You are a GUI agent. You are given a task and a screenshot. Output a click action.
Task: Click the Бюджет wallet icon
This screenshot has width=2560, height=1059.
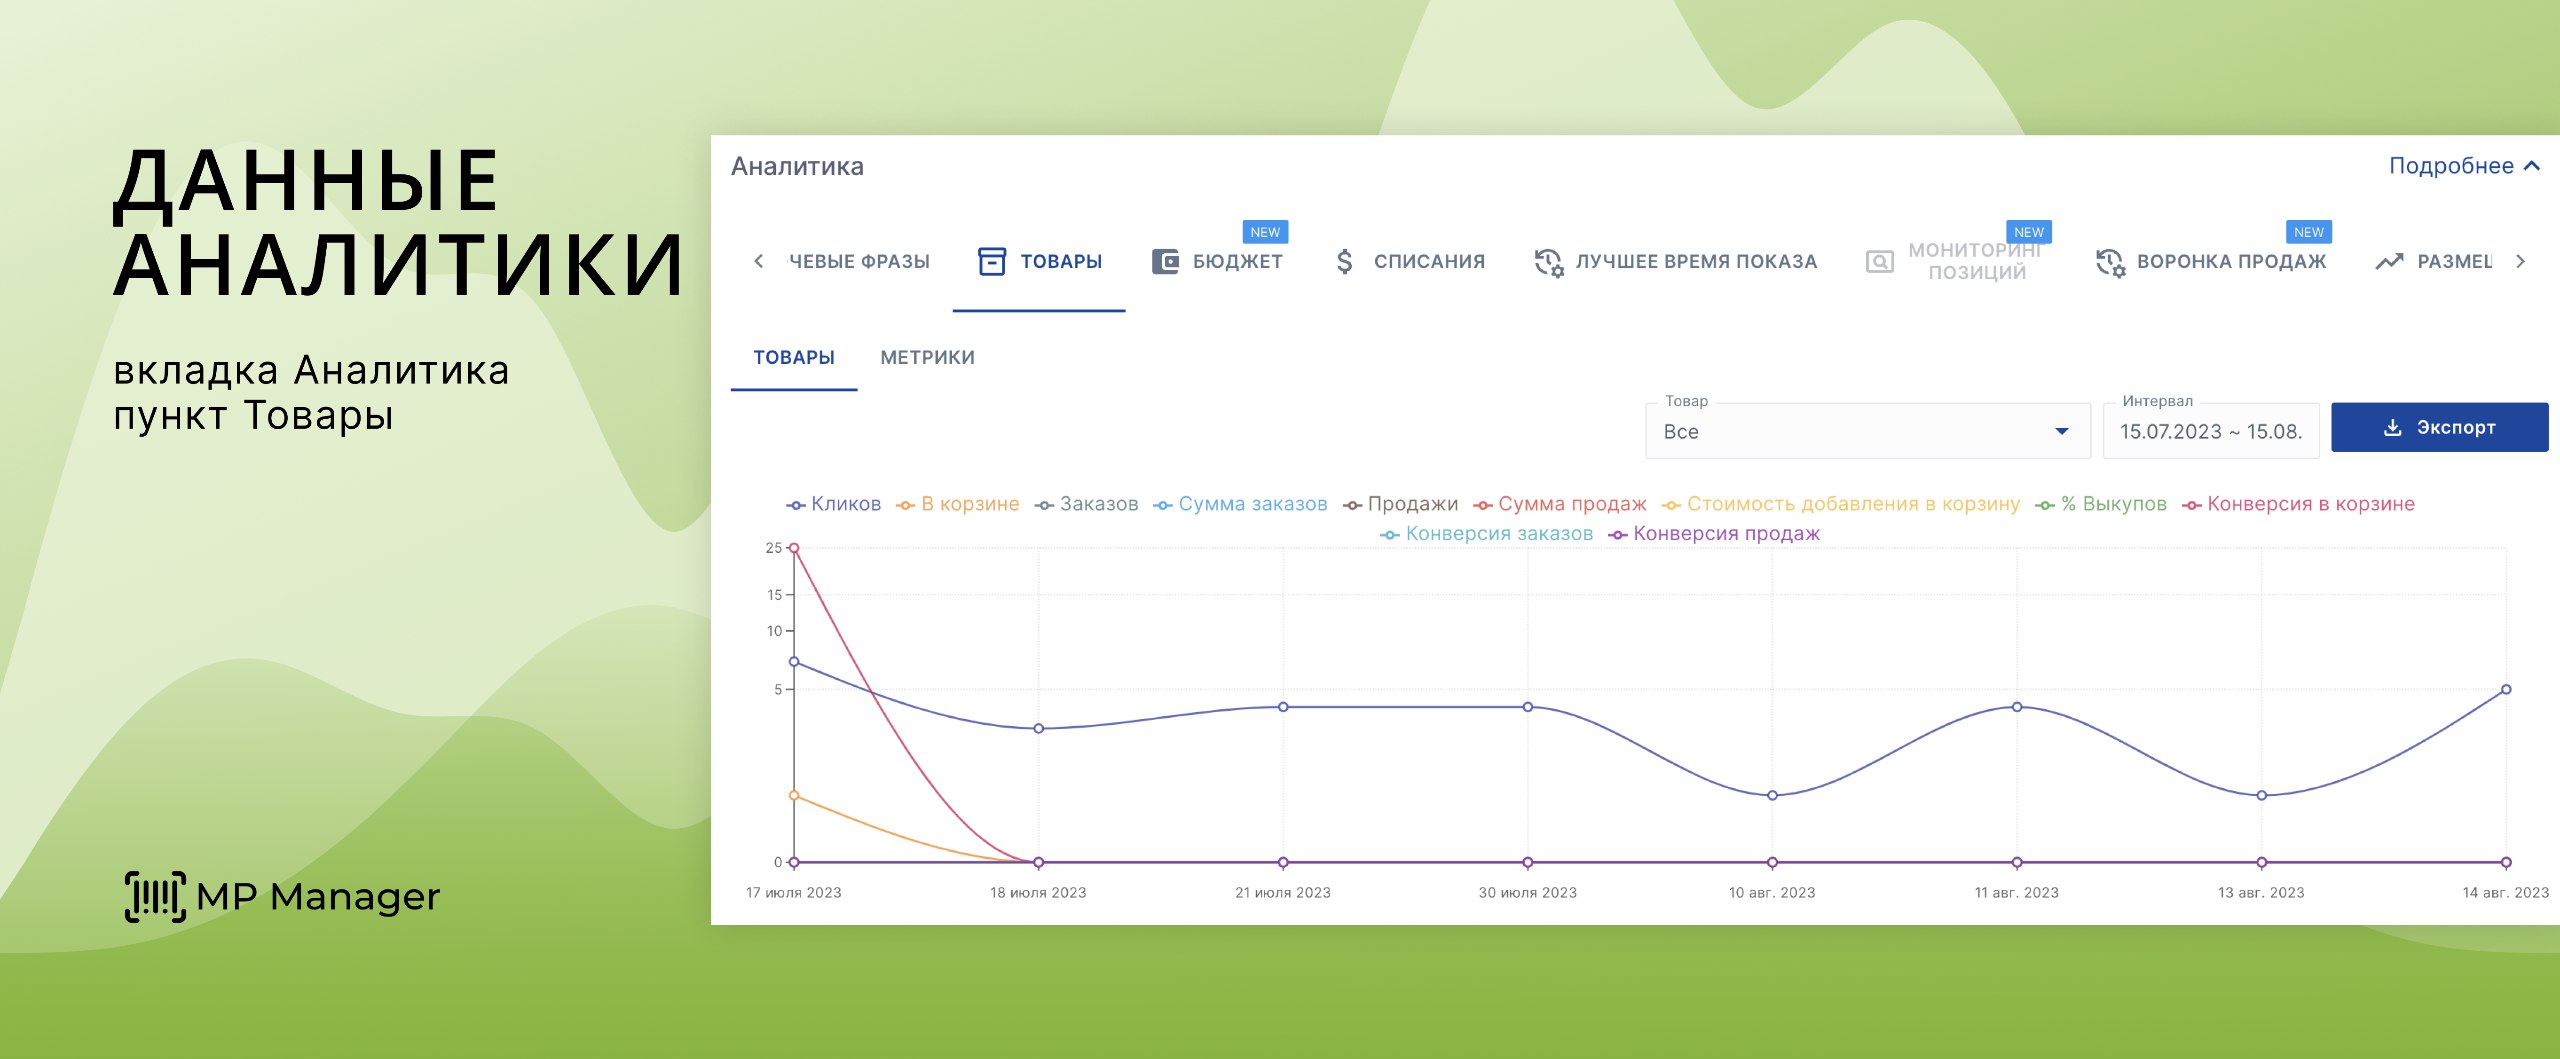[x=1165, y=261]
